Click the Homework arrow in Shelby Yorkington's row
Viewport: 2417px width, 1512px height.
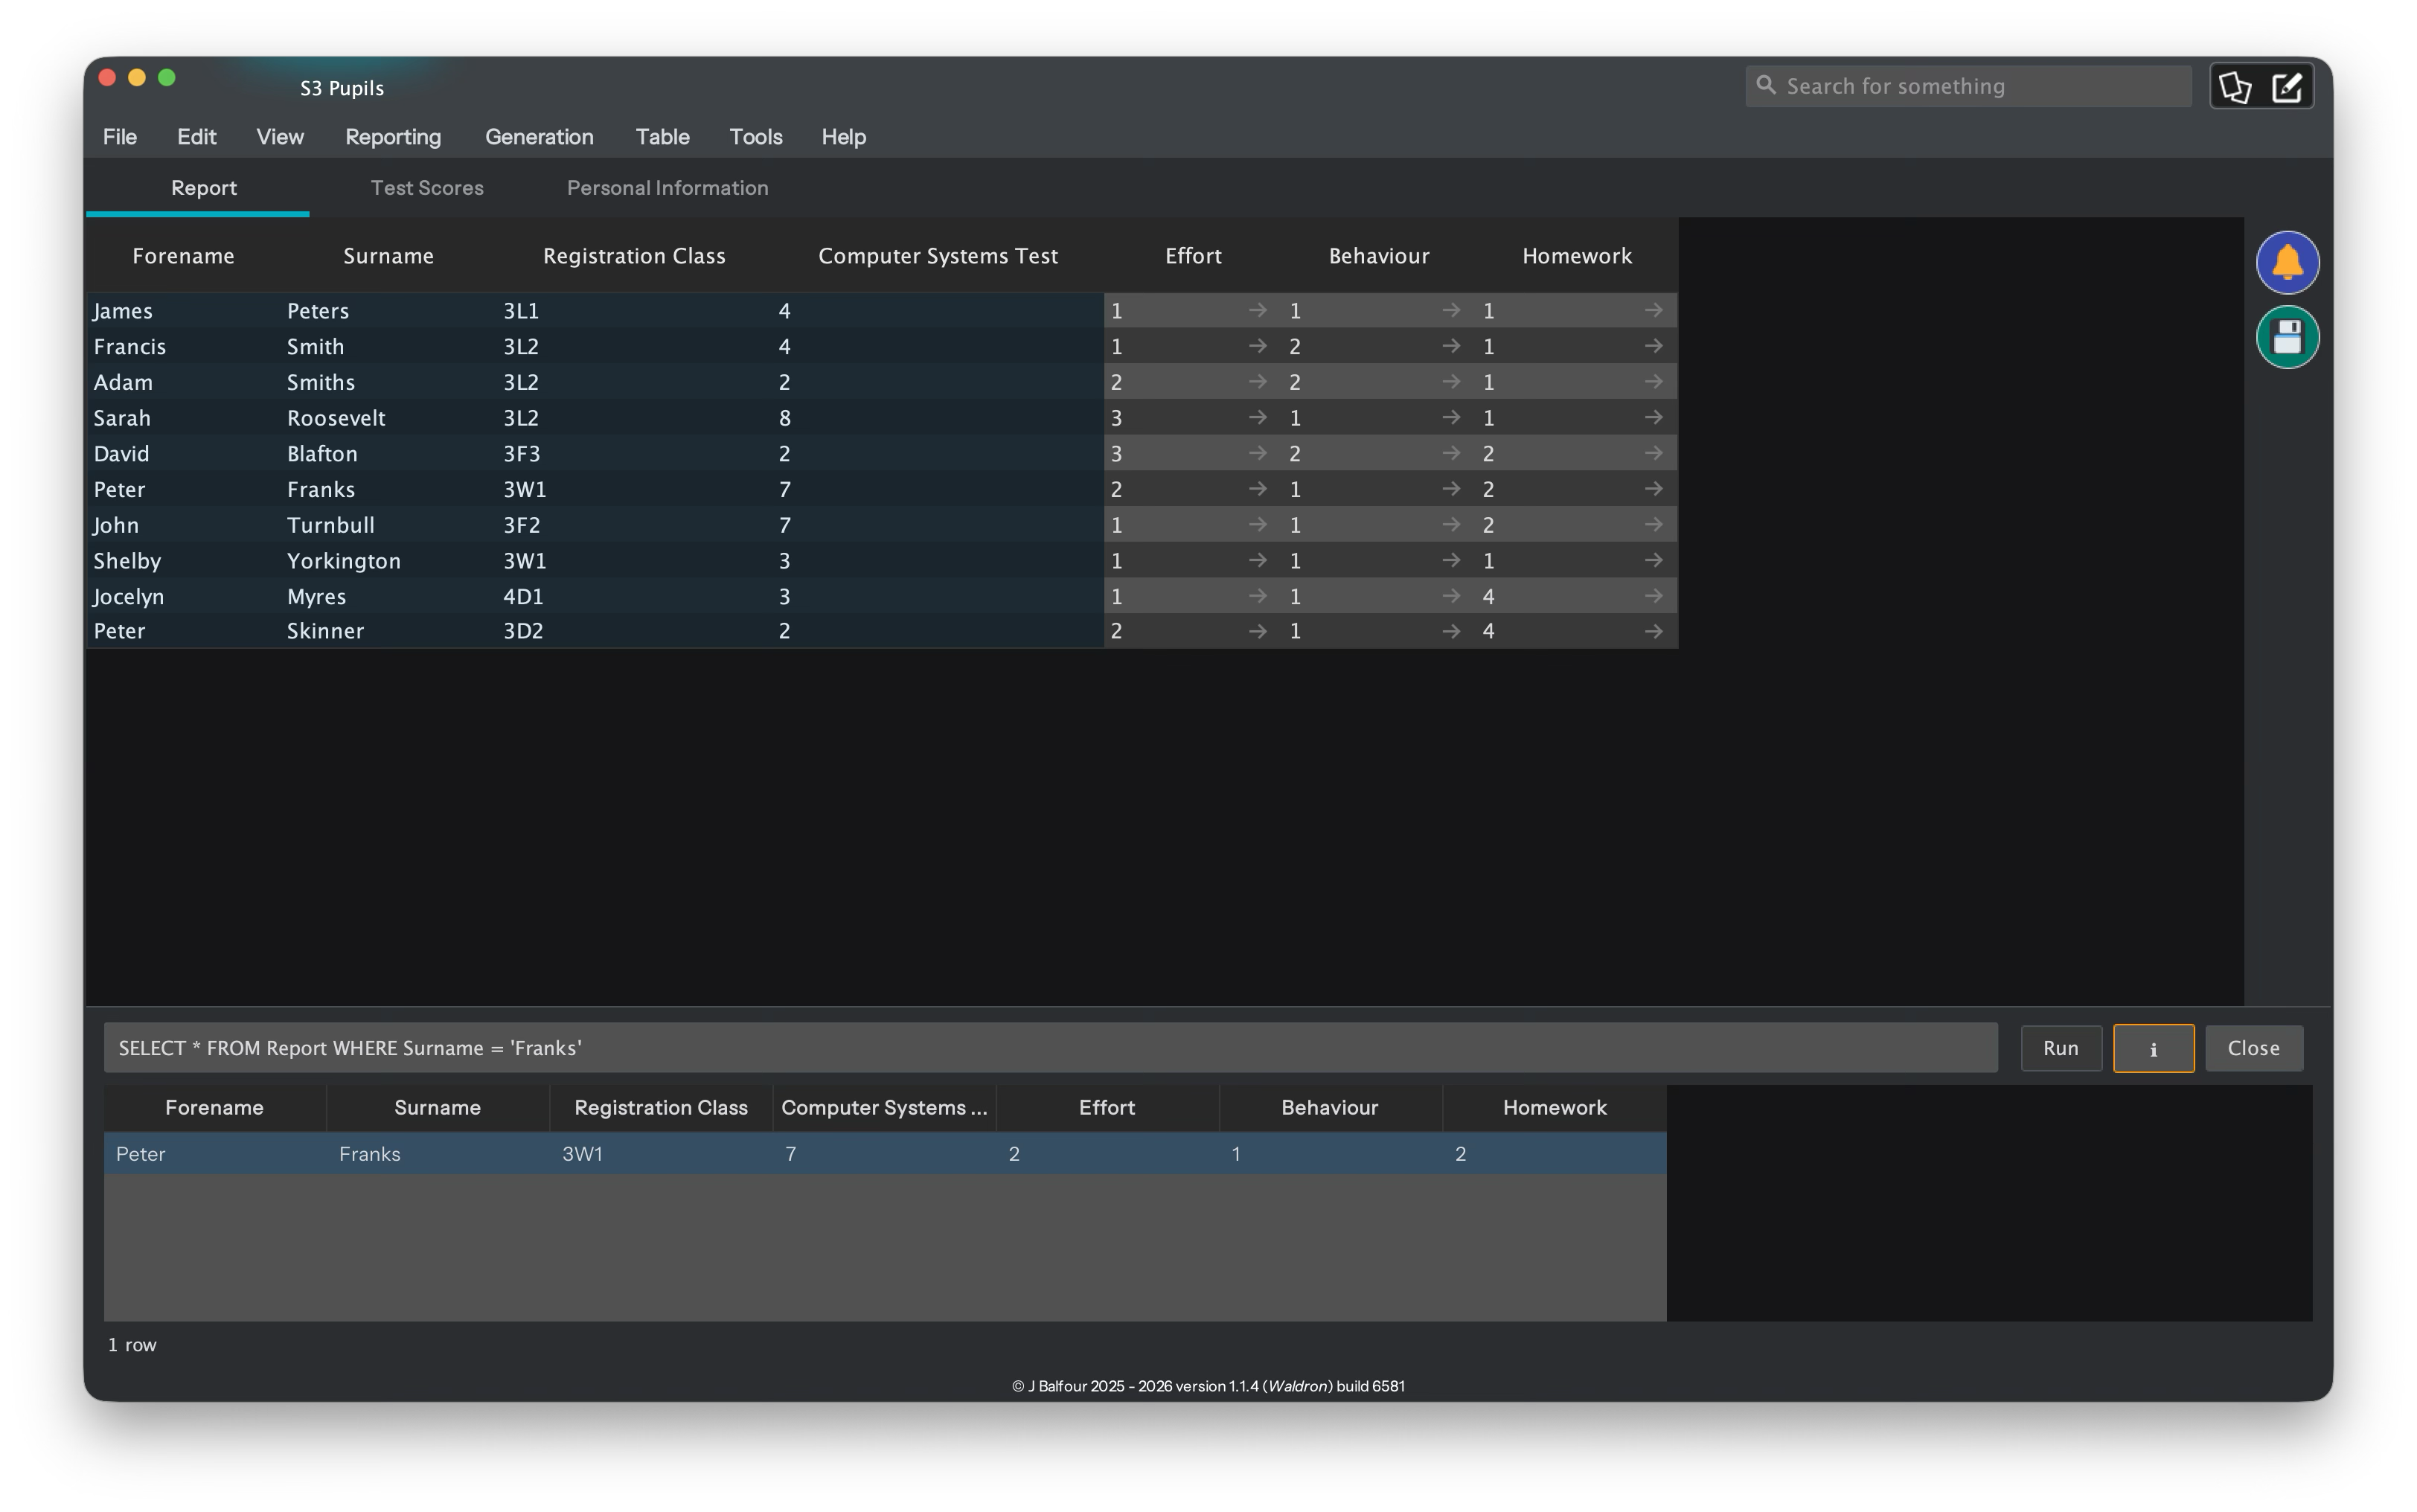[1654, 561]
